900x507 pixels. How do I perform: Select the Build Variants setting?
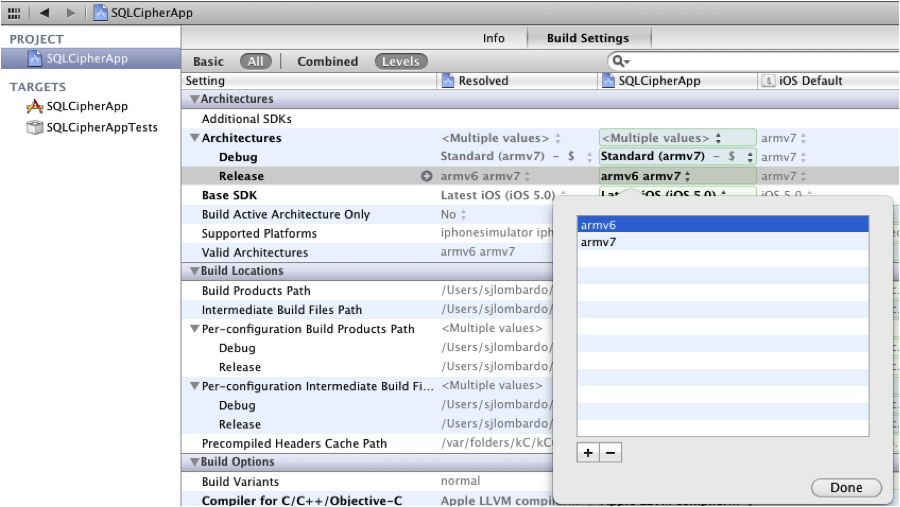(x=240, y=482)
